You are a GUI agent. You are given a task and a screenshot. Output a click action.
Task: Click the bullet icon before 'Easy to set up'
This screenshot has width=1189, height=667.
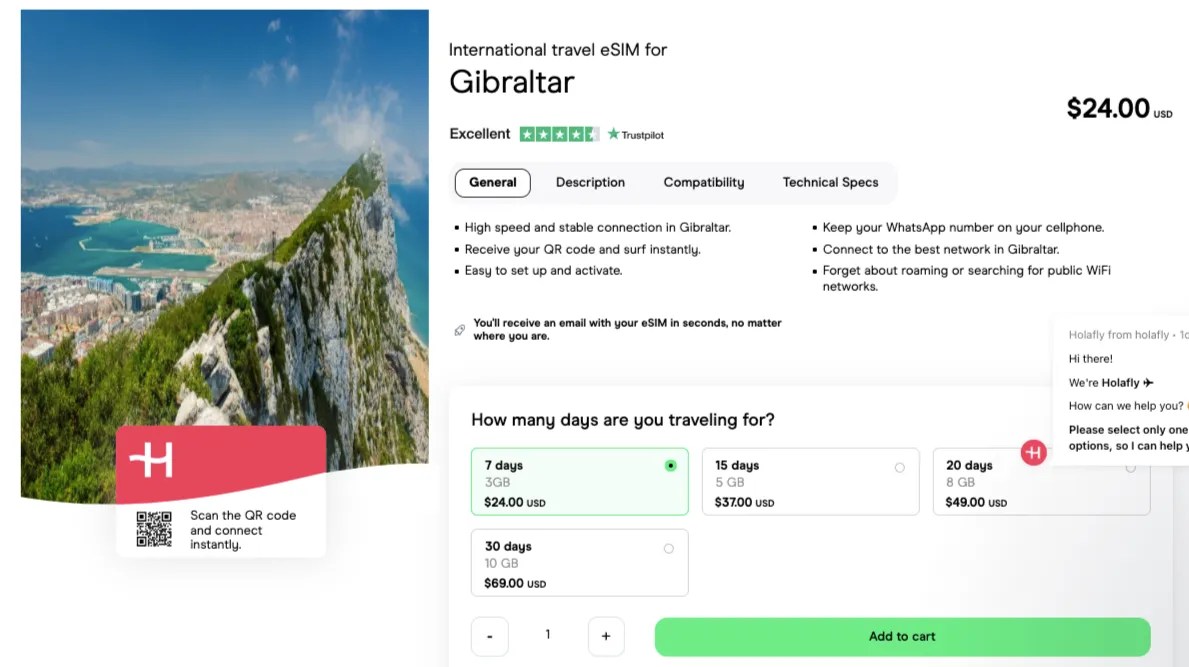click(x=456, y=270)
